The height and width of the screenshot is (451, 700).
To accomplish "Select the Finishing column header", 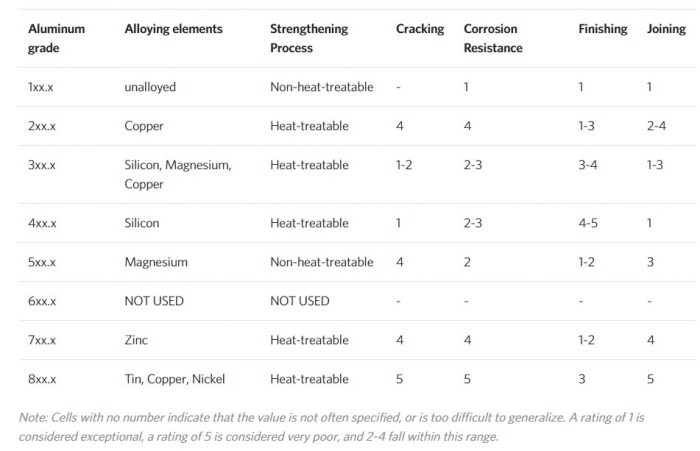I will tap(603, 29).
